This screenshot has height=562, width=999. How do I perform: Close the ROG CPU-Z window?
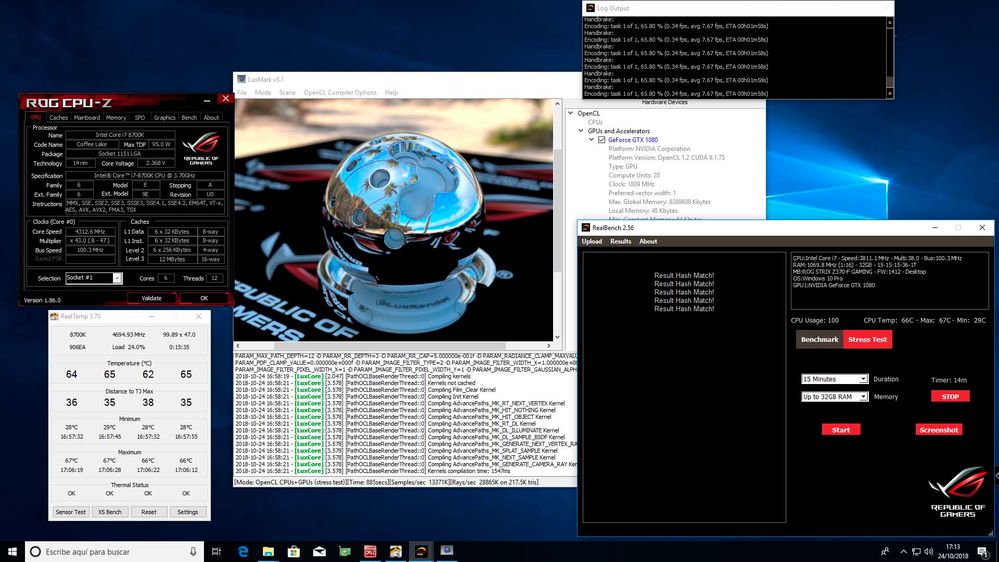click(225, 99)
